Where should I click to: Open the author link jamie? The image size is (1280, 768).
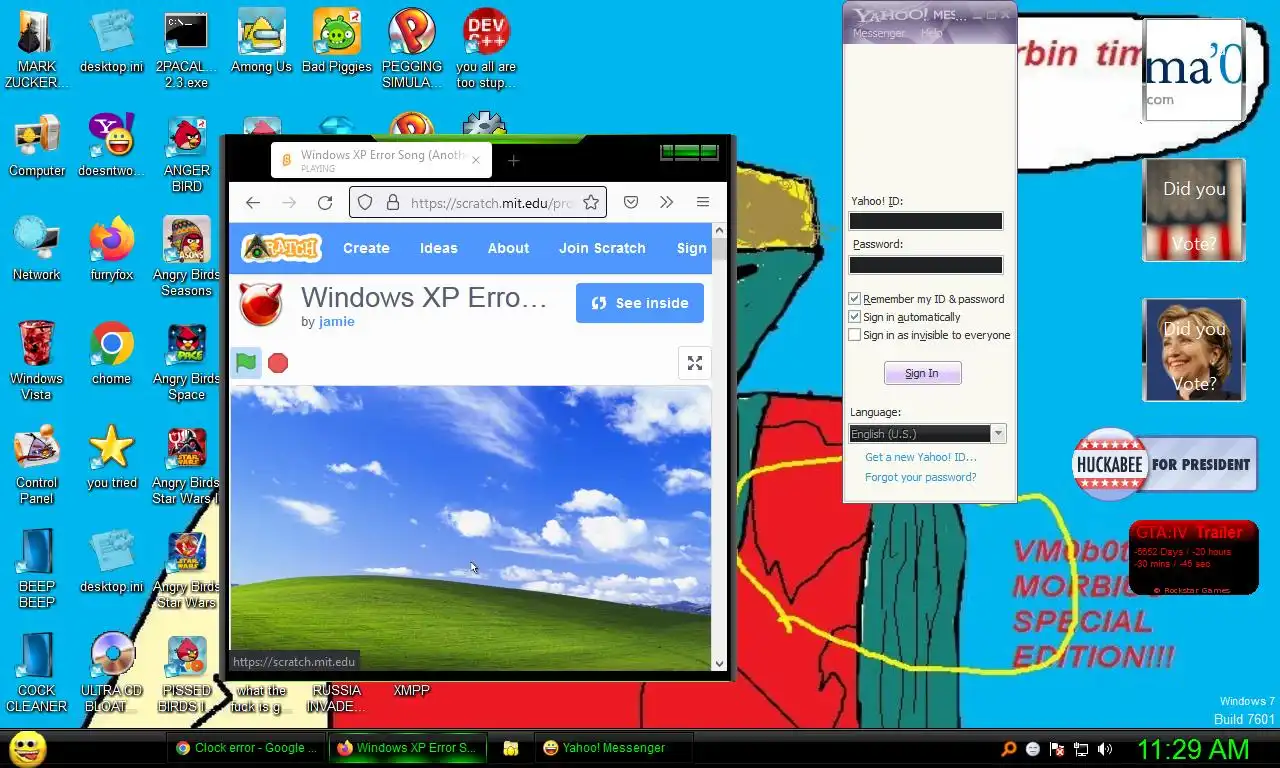[336, 321]
